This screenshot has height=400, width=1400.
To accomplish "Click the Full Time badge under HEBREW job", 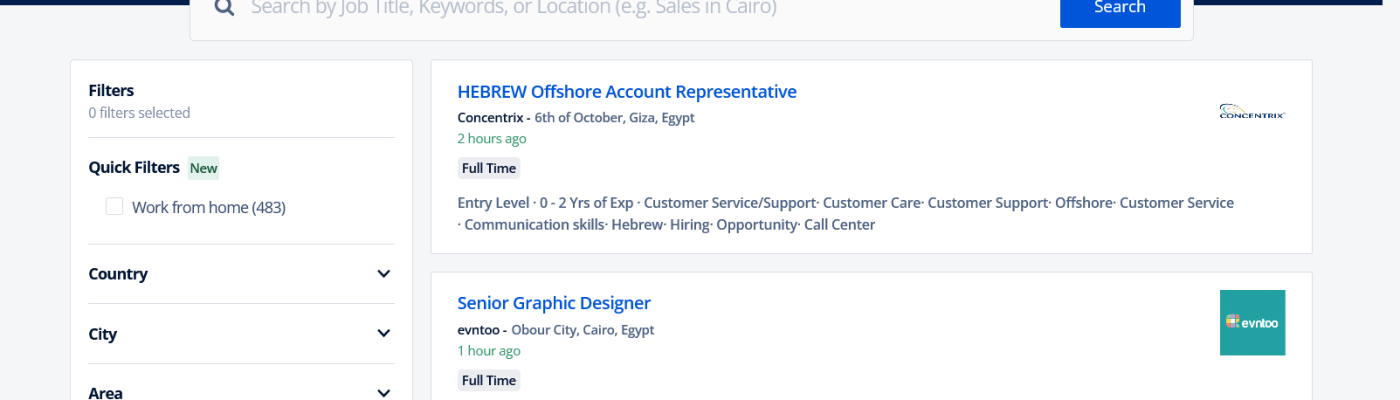I will pos(489,168).
